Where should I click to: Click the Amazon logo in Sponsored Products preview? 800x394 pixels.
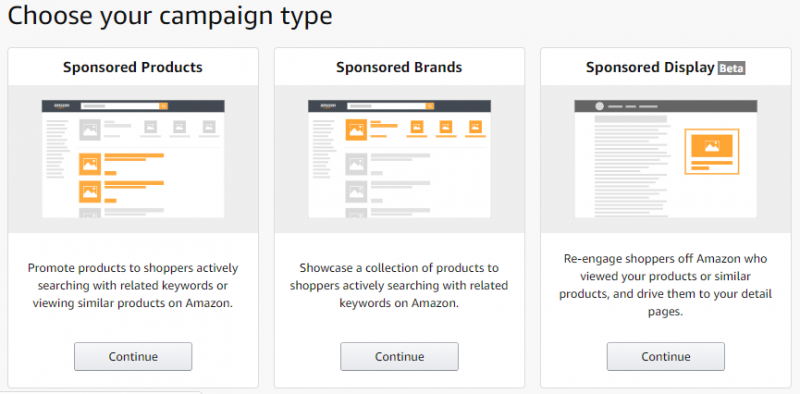coord(62,106)
